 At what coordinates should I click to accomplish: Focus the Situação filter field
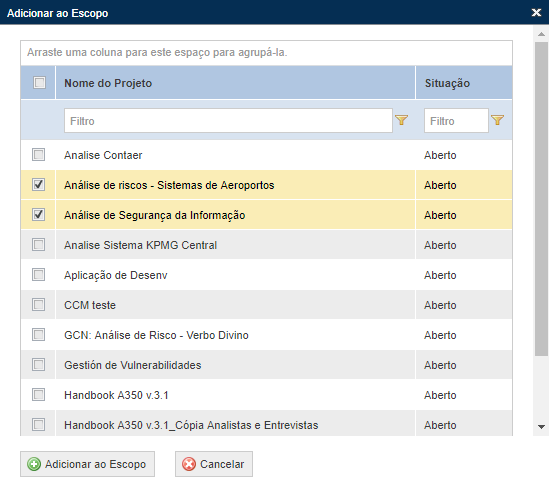[x=456, y=120]
